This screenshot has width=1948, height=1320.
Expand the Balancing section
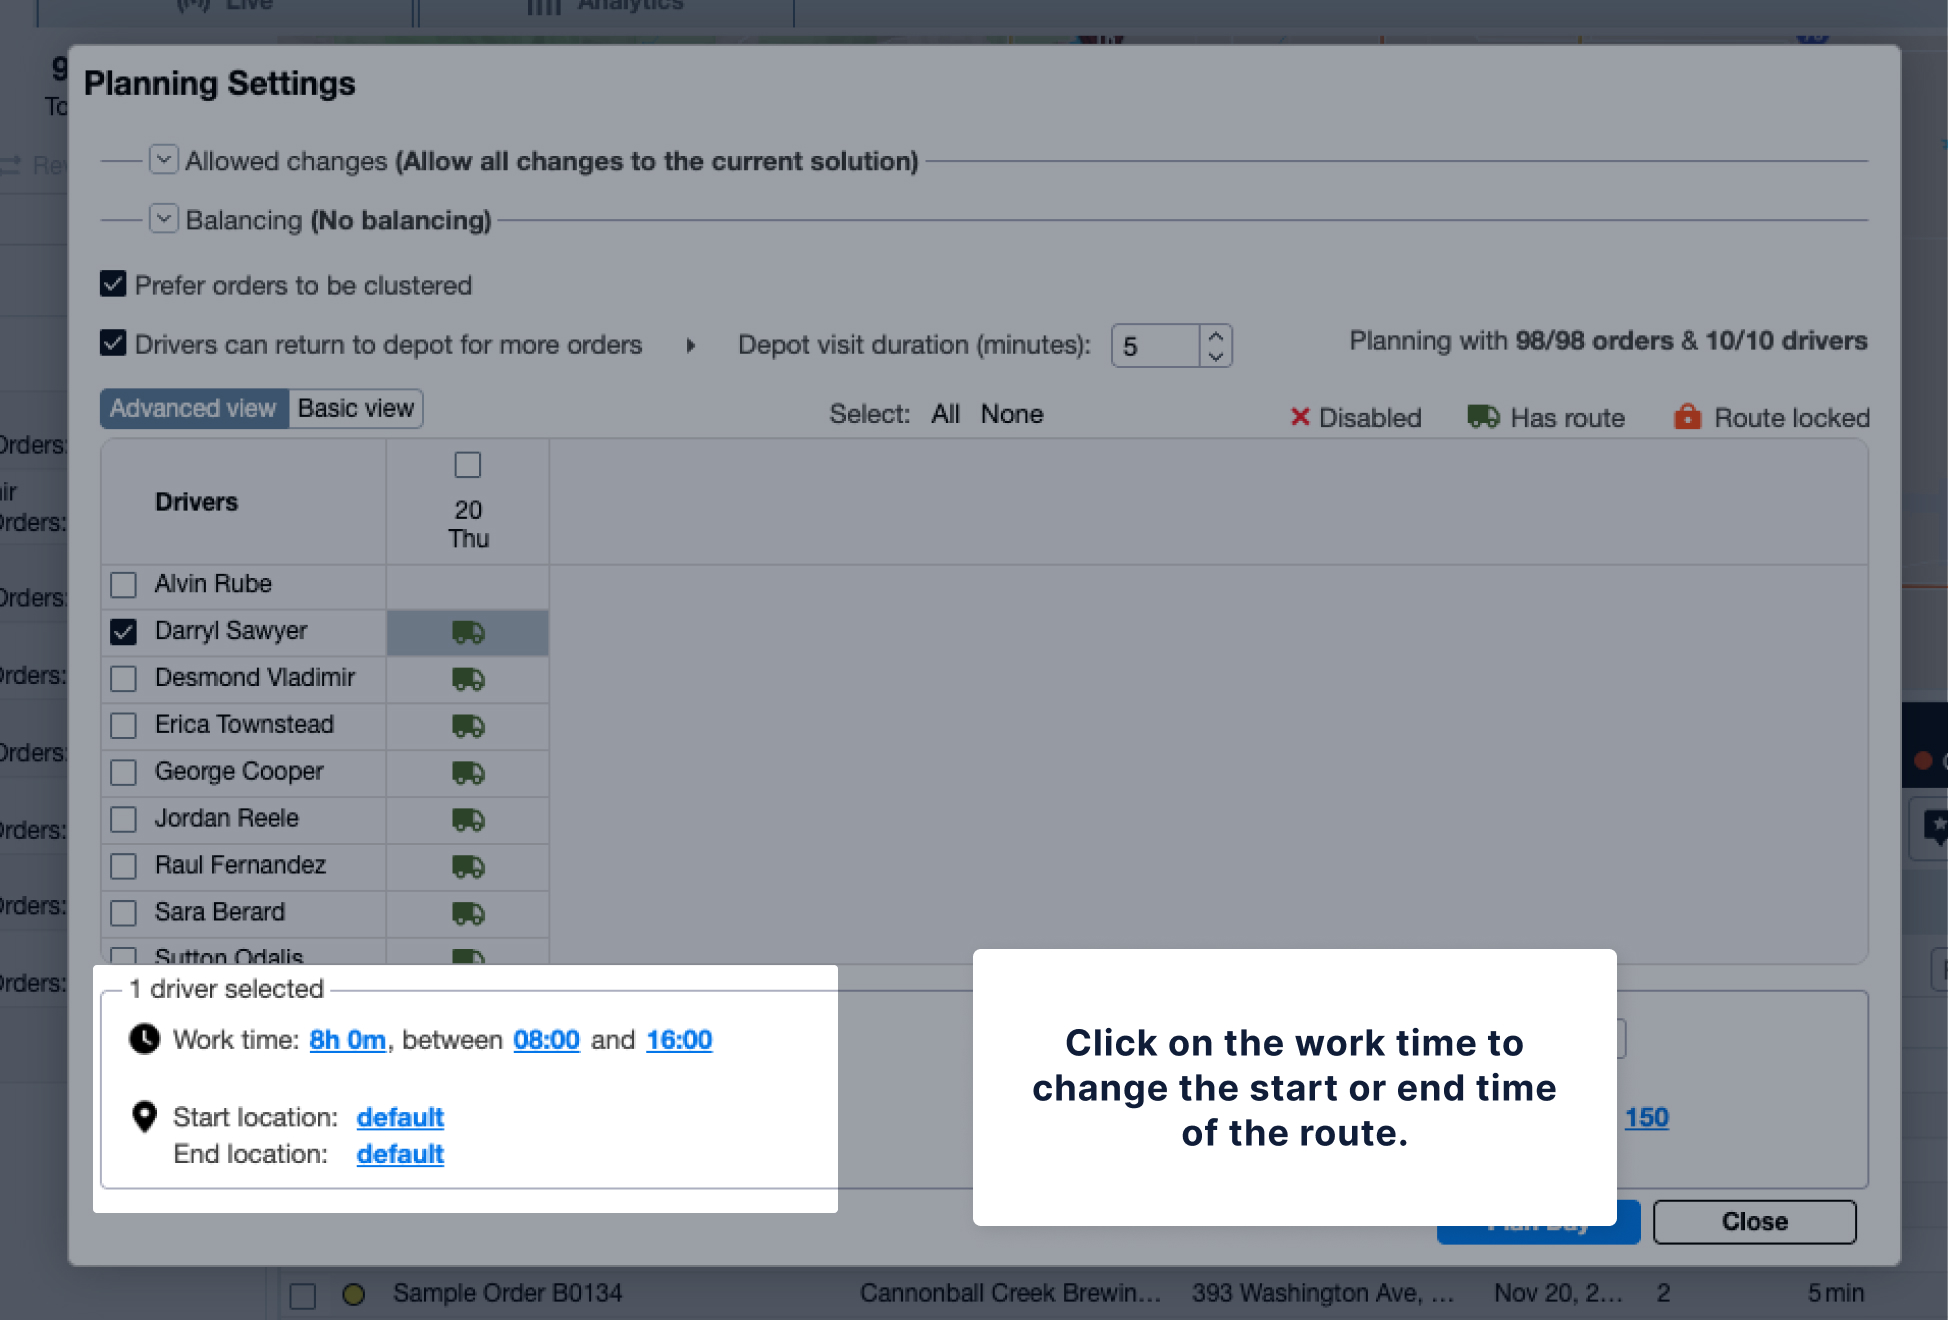coord(164,219)
